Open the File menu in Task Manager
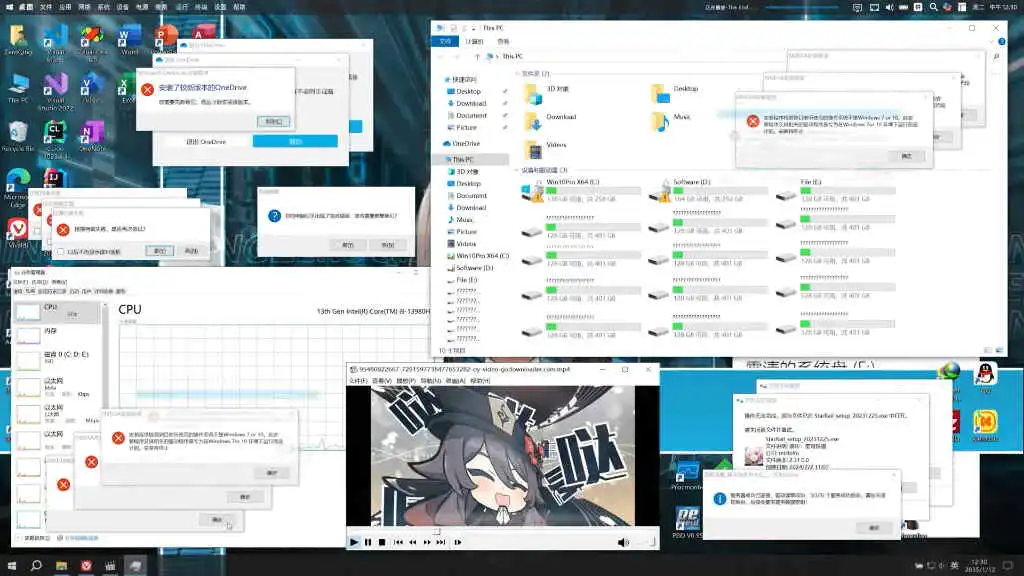The height and width of the screenshot is (576, 1024). (x=21, y=282)
